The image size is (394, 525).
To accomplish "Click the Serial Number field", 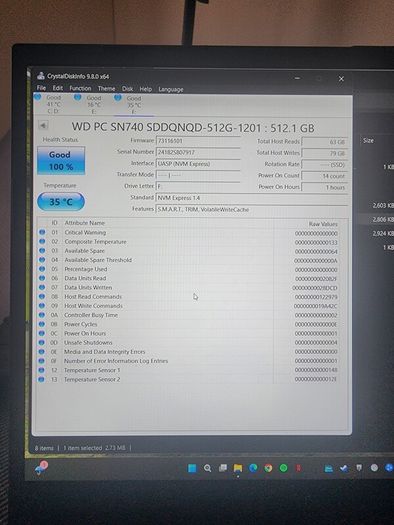I will tap(198, 152).
